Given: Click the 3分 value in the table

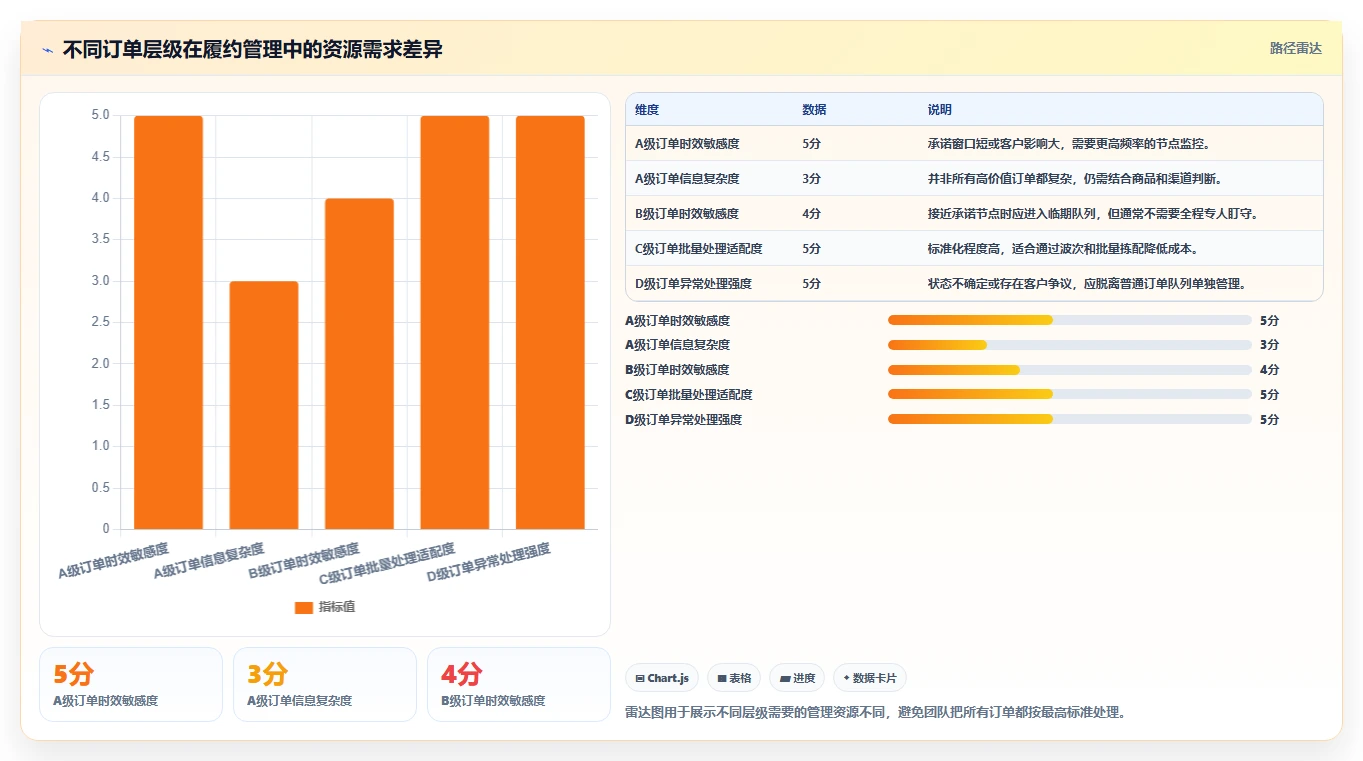Looking at the screenshot, I should (811, 179).
